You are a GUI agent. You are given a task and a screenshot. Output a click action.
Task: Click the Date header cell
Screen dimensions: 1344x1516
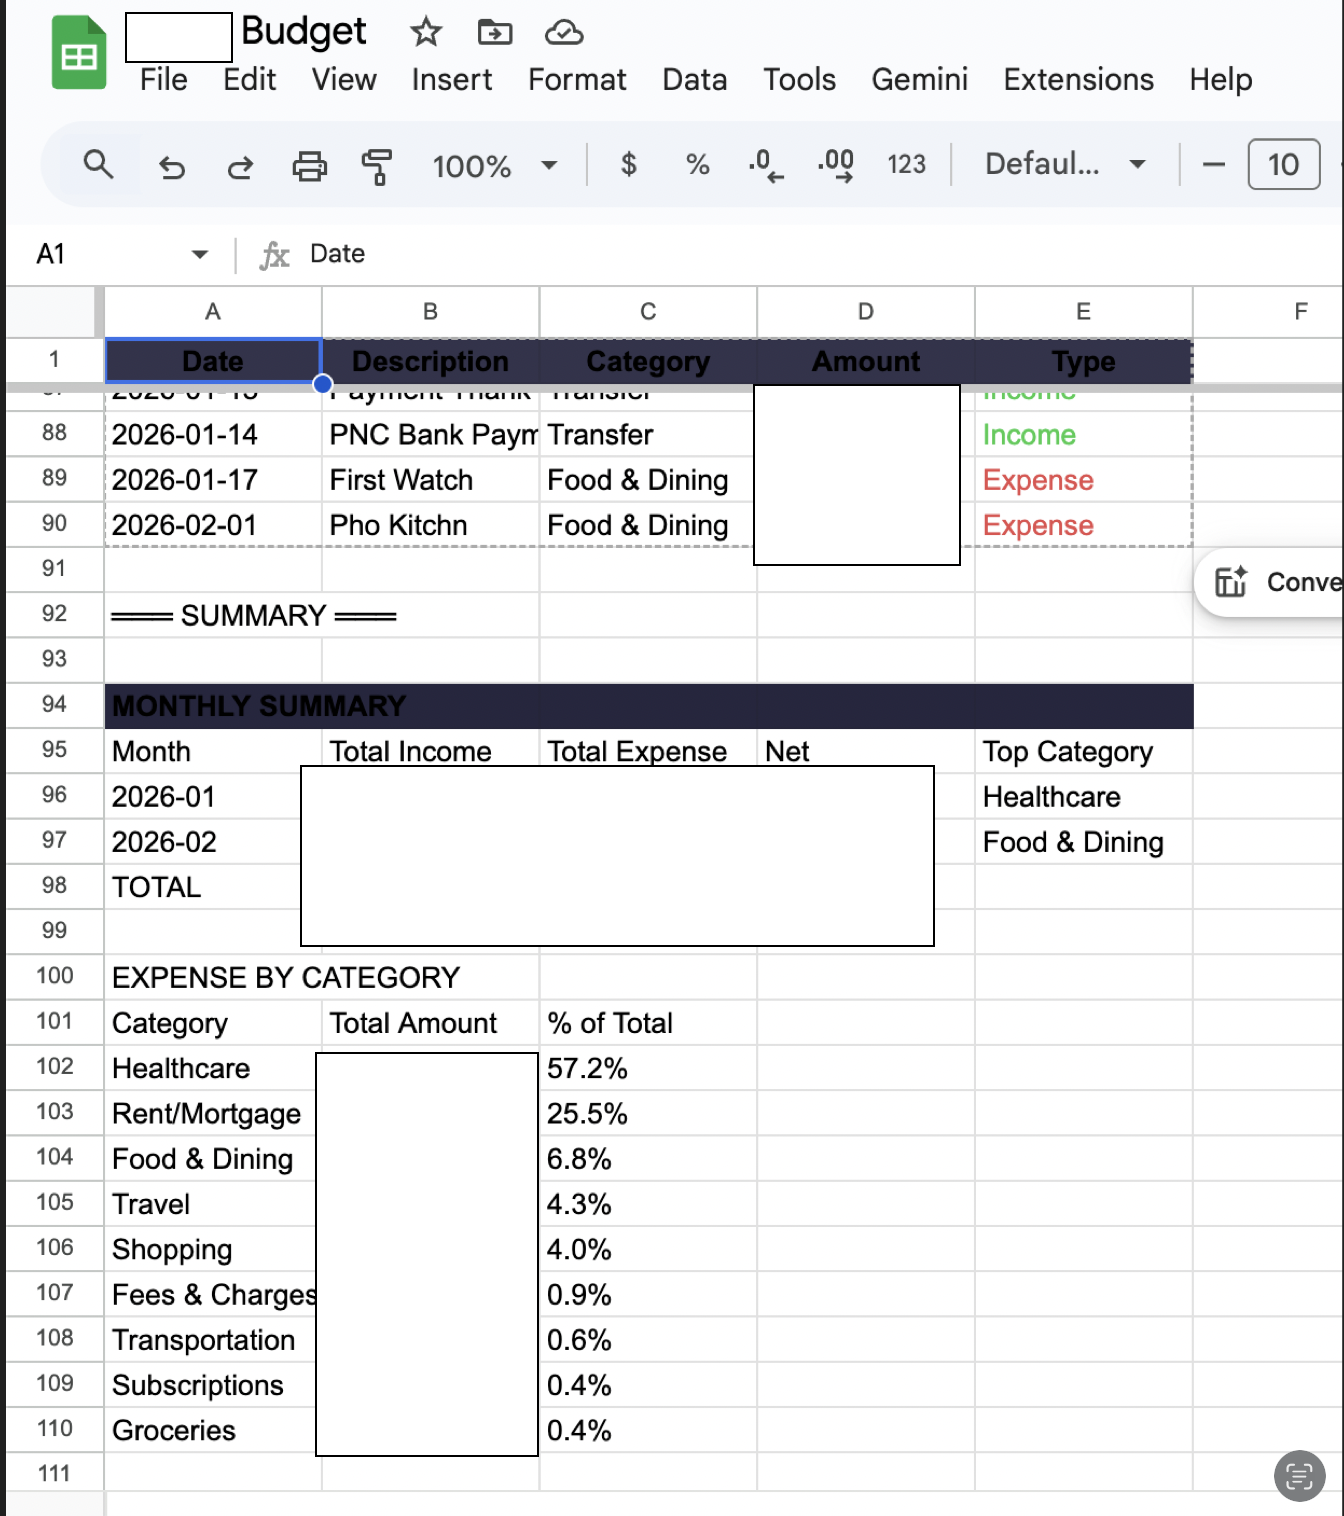pos(213,361)
